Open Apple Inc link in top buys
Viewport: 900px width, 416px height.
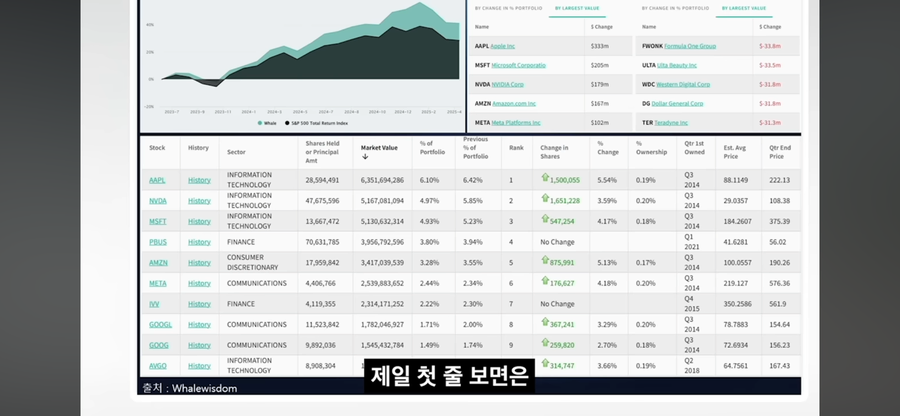[503, 46]
